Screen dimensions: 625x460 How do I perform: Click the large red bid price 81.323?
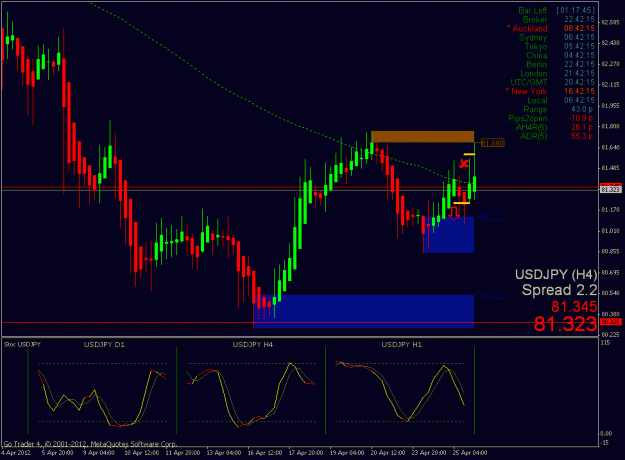(x=565, y=324)
